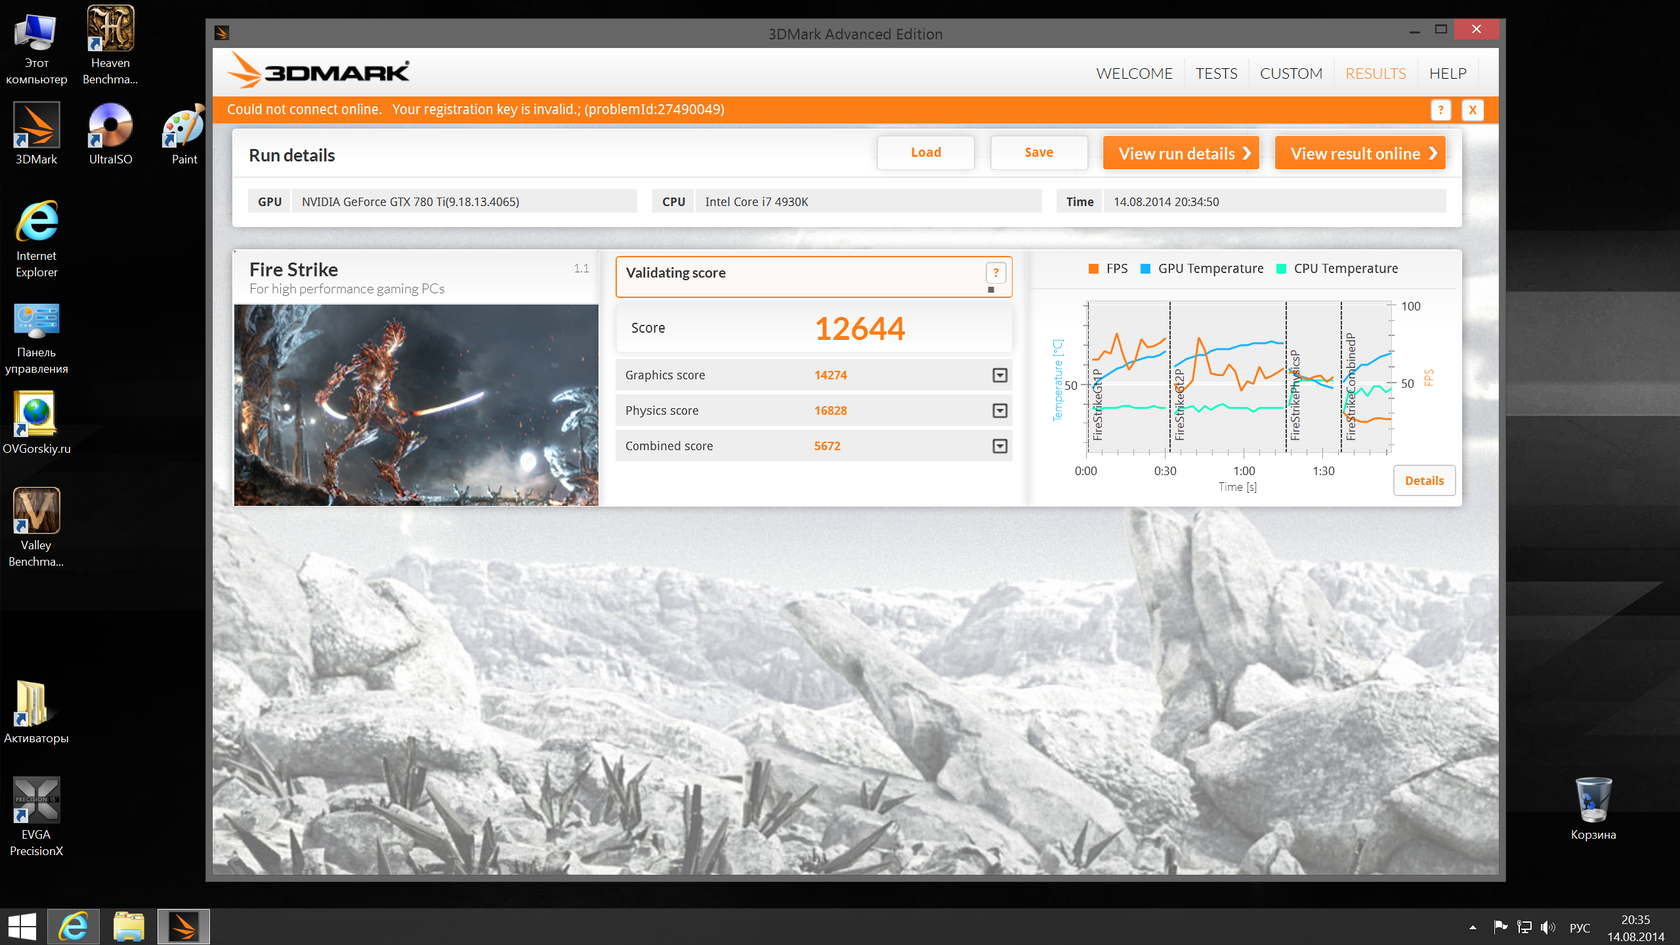Expand the Combined score details

tap(999, 446)
